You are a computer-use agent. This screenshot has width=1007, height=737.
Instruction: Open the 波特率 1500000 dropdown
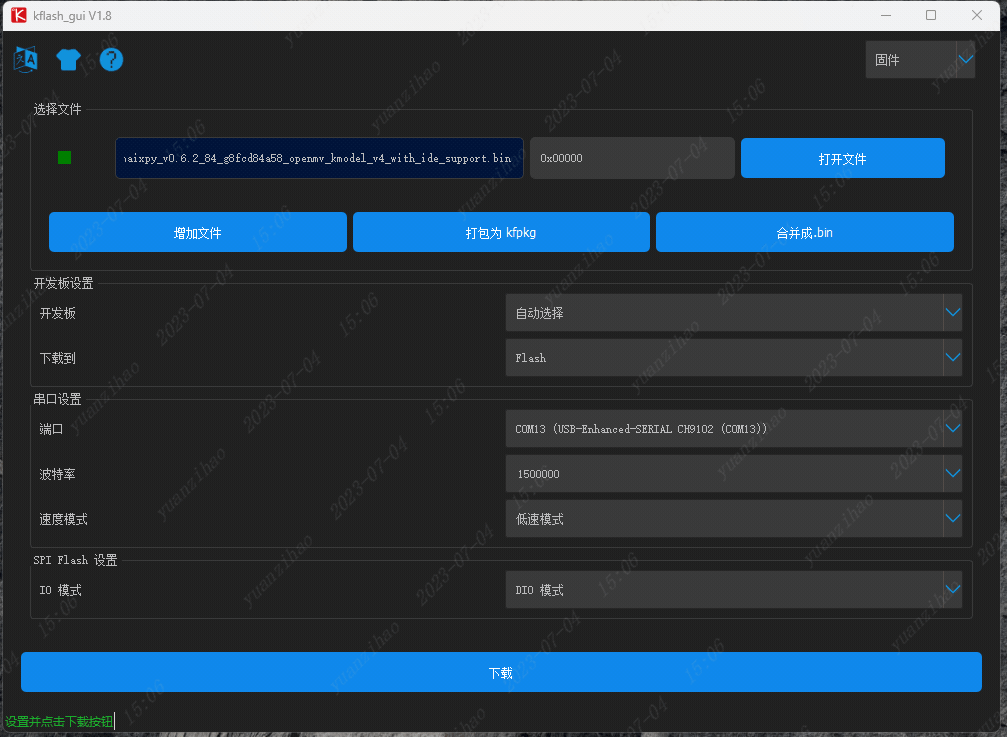tap(733, 474)
